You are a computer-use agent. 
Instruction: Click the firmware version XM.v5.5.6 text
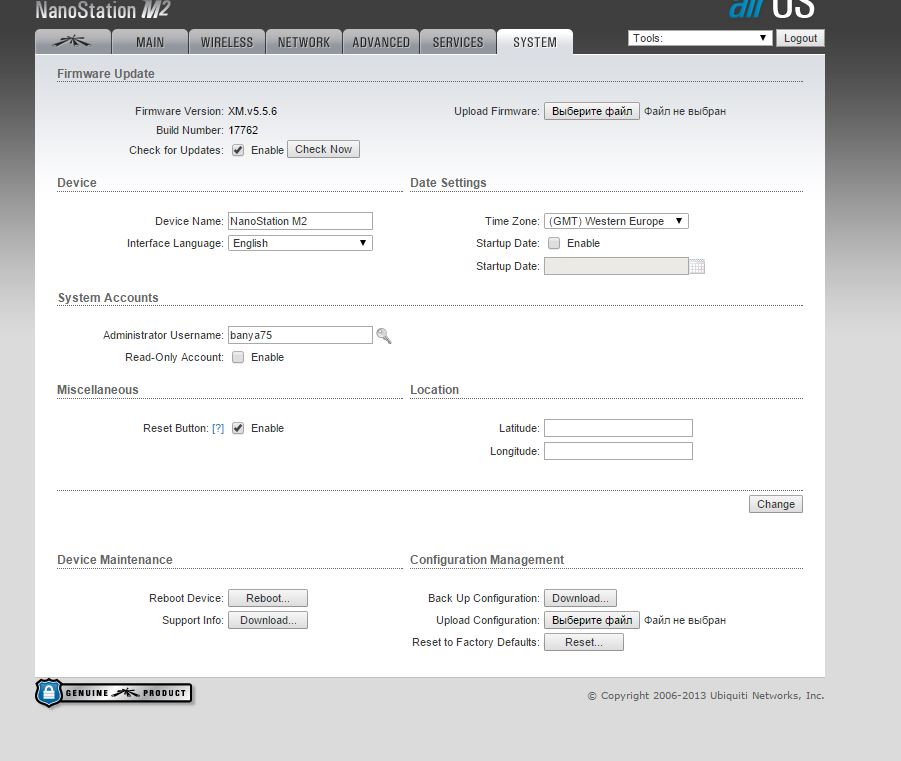point(252,111)
